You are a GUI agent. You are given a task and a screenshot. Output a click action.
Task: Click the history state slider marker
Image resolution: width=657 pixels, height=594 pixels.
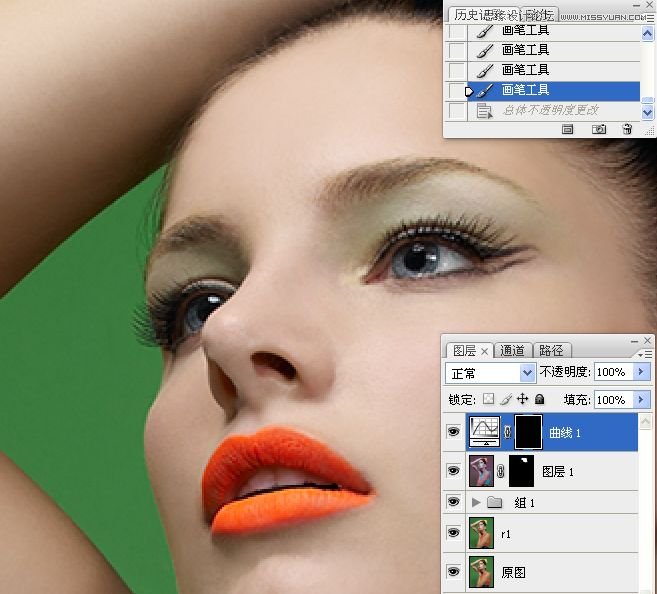click(469, 91)
